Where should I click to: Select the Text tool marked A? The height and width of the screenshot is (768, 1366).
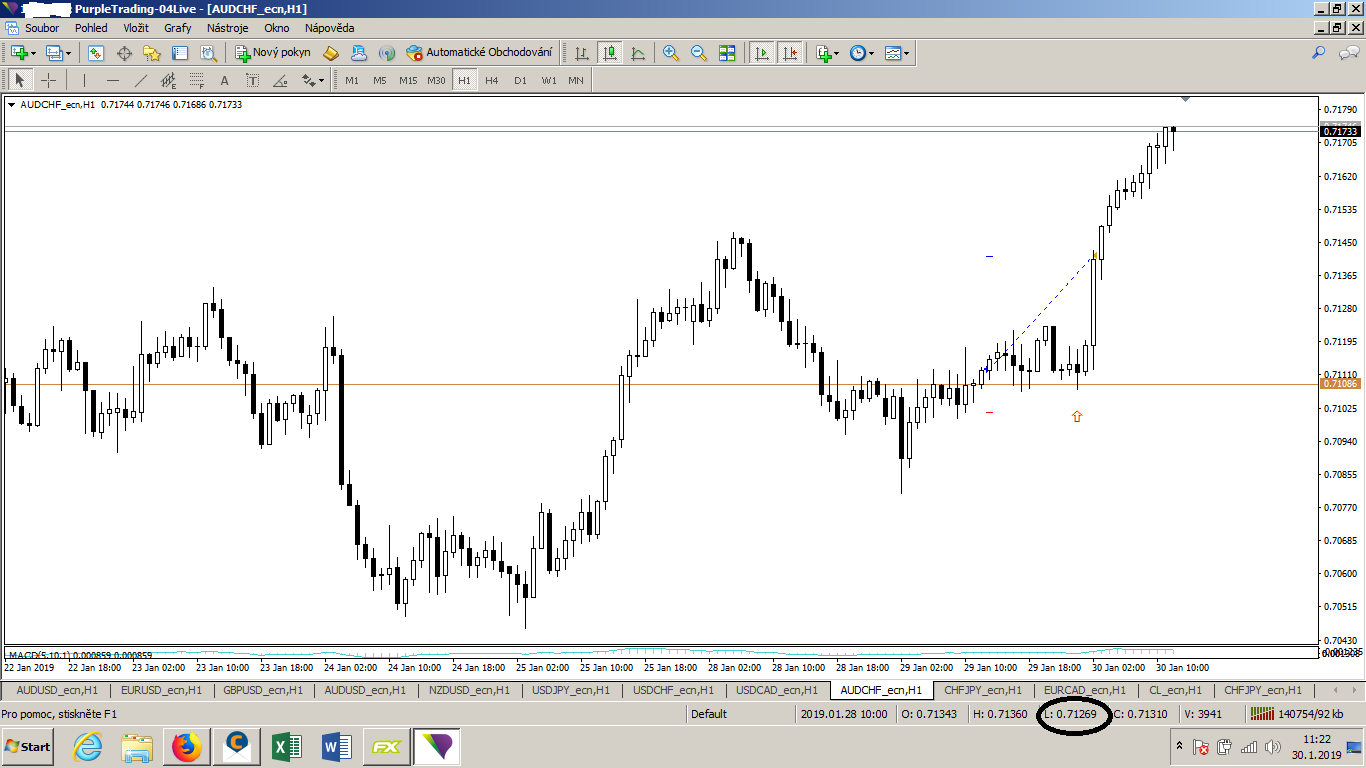click(224, 80)
